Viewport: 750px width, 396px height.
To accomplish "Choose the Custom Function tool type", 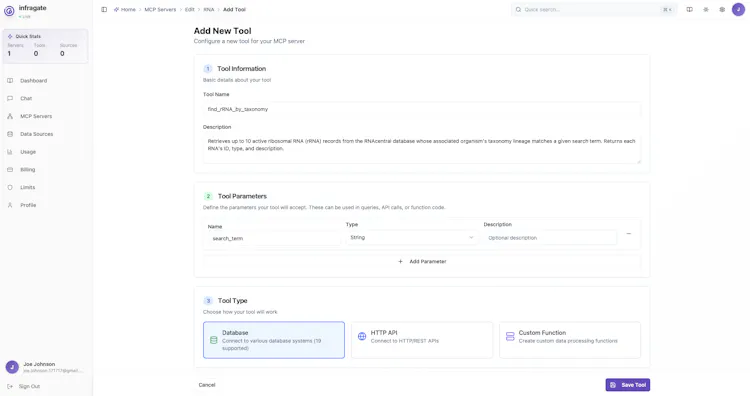I will coord(570,340).
